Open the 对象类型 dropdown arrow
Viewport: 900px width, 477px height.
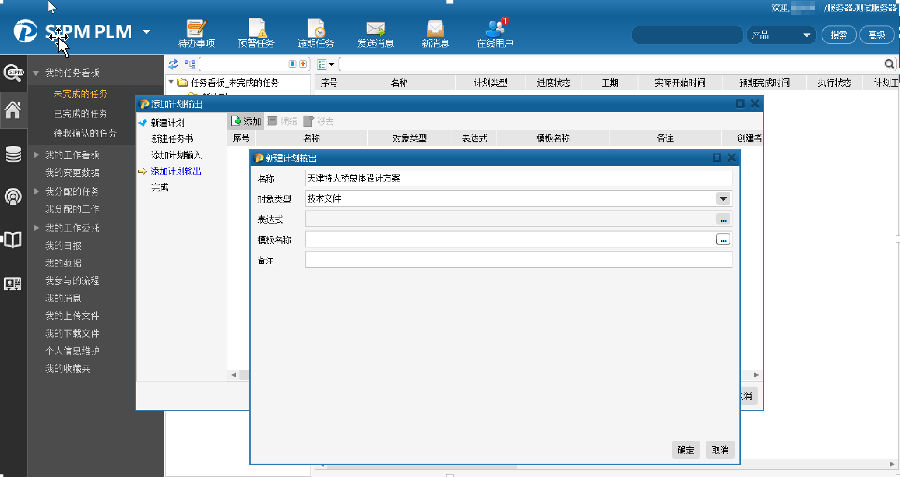click(723, 199)
